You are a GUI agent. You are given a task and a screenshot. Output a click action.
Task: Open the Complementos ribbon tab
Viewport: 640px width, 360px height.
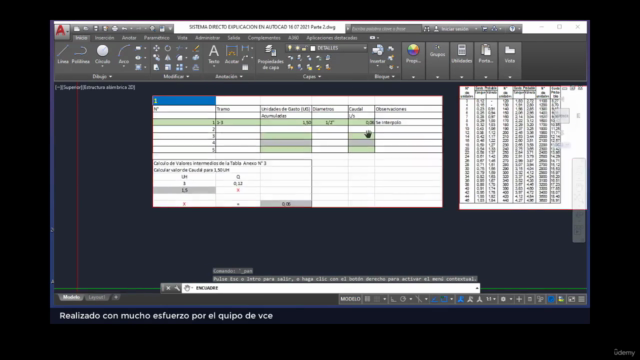[264, 38]
